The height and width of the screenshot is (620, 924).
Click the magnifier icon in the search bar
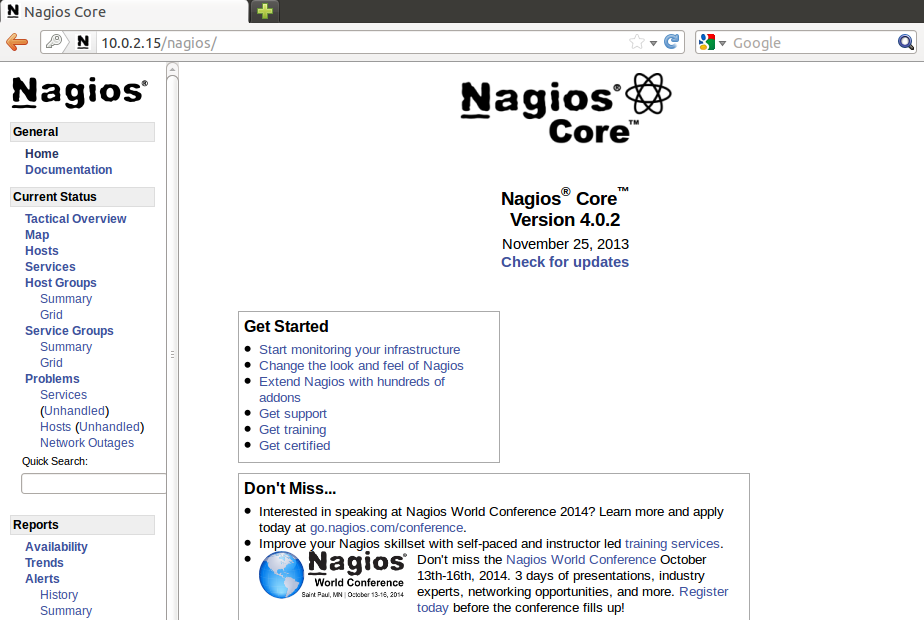click(x=905, y=42)
